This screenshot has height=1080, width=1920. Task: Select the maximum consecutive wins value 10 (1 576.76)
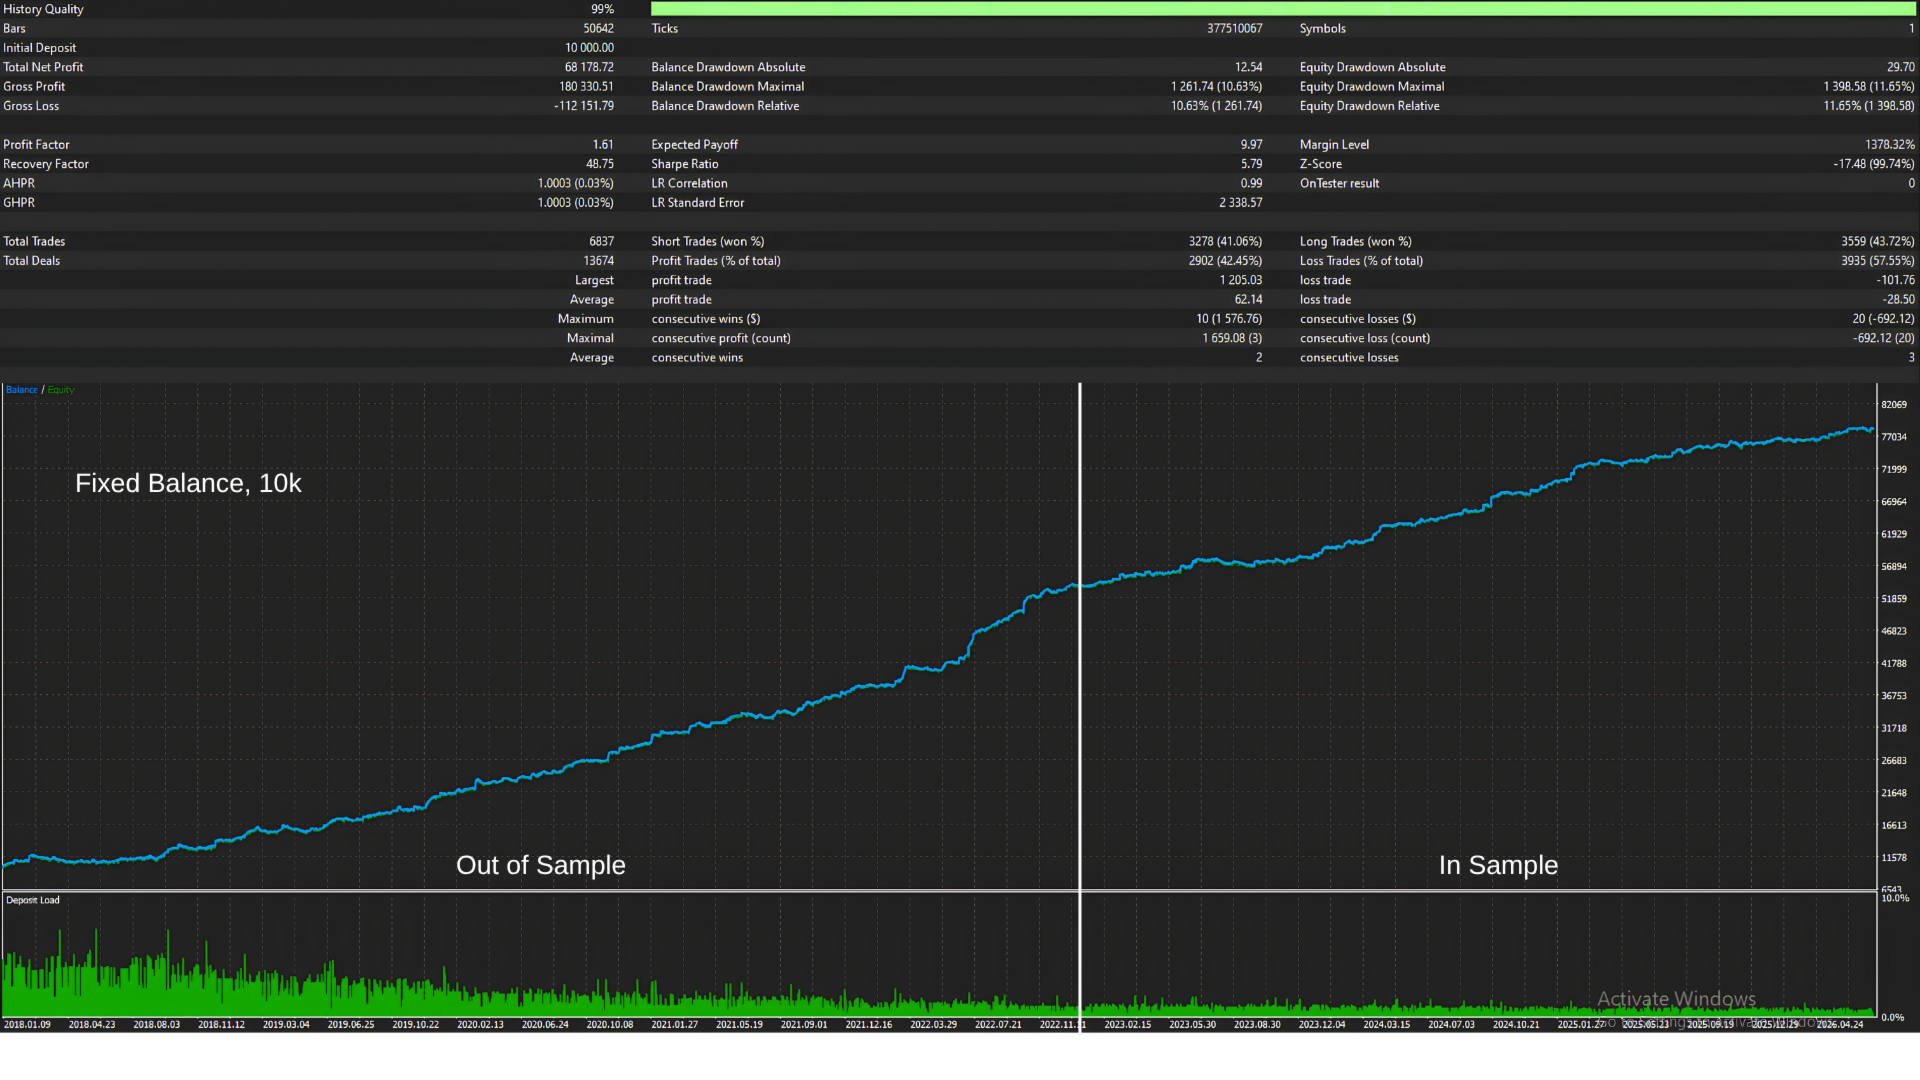click(x=1229, y=319)
